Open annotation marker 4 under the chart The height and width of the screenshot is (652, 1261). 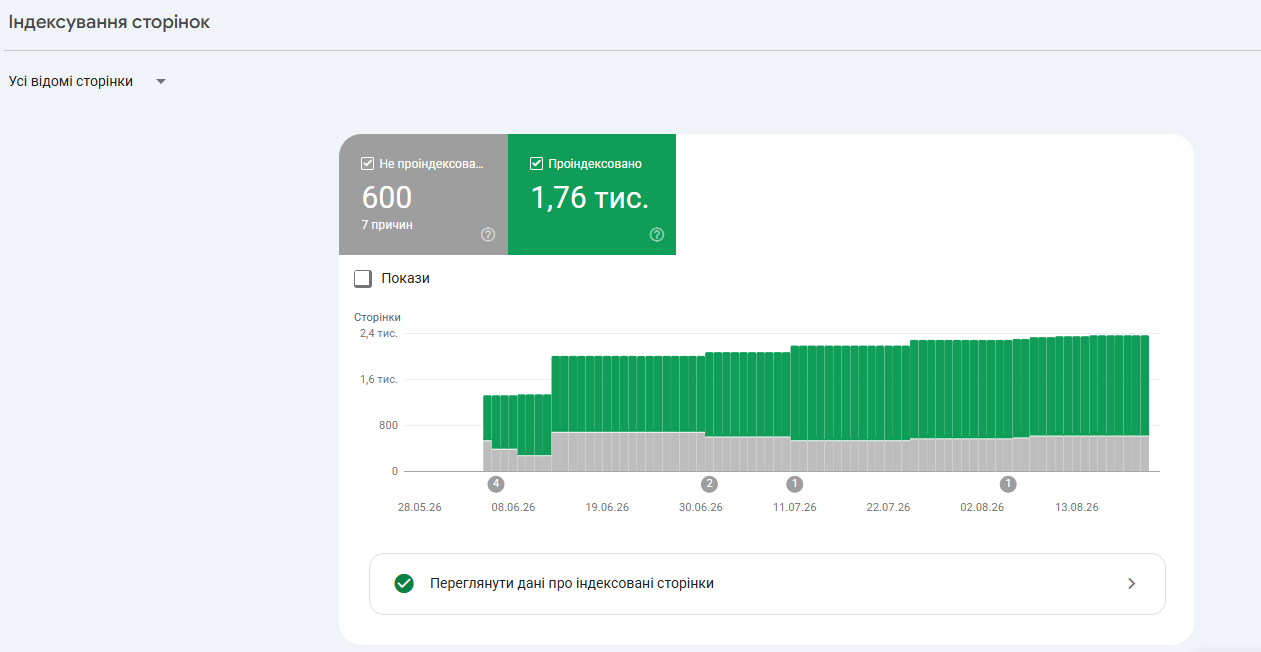[x=496, y=484]
